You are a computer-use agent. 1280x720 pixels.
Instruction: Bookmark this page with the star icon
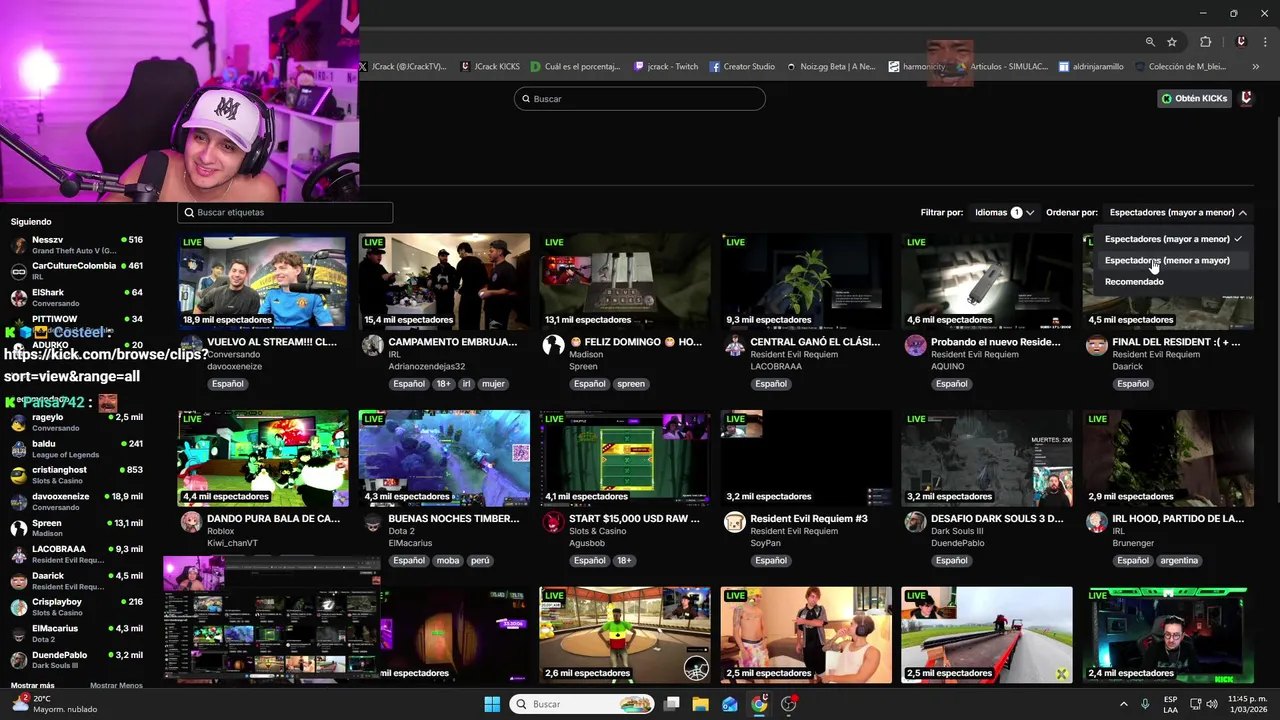[1172, 42]
